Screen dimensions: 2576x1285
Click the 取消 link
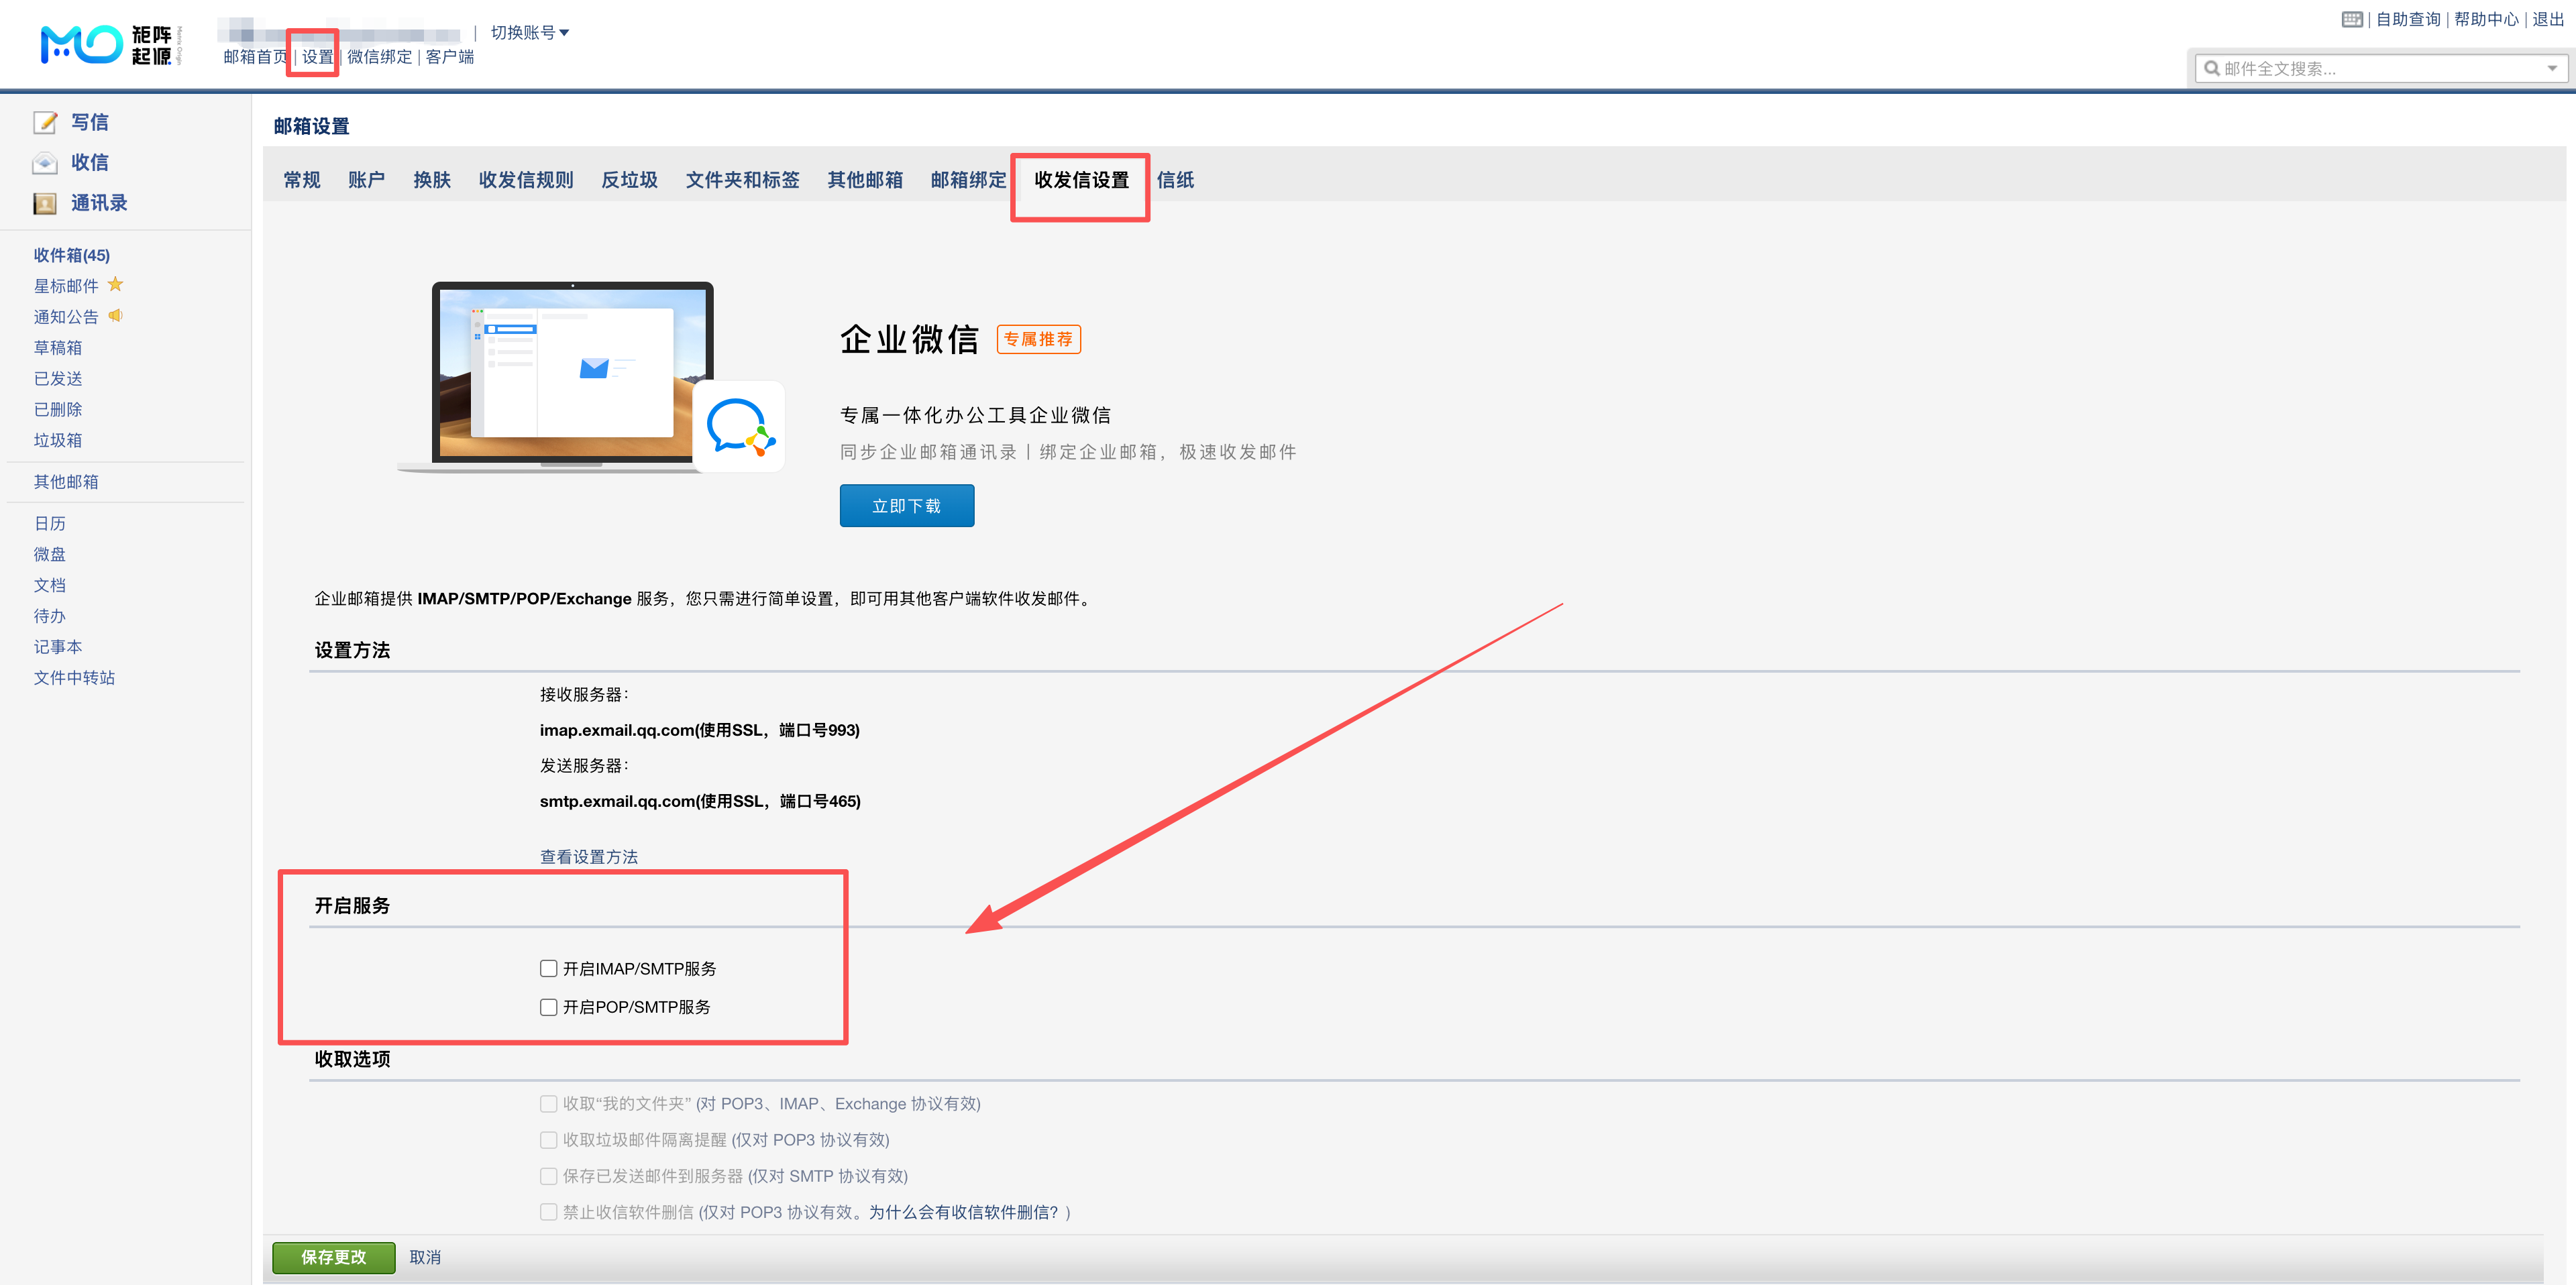pos(425,1257)
